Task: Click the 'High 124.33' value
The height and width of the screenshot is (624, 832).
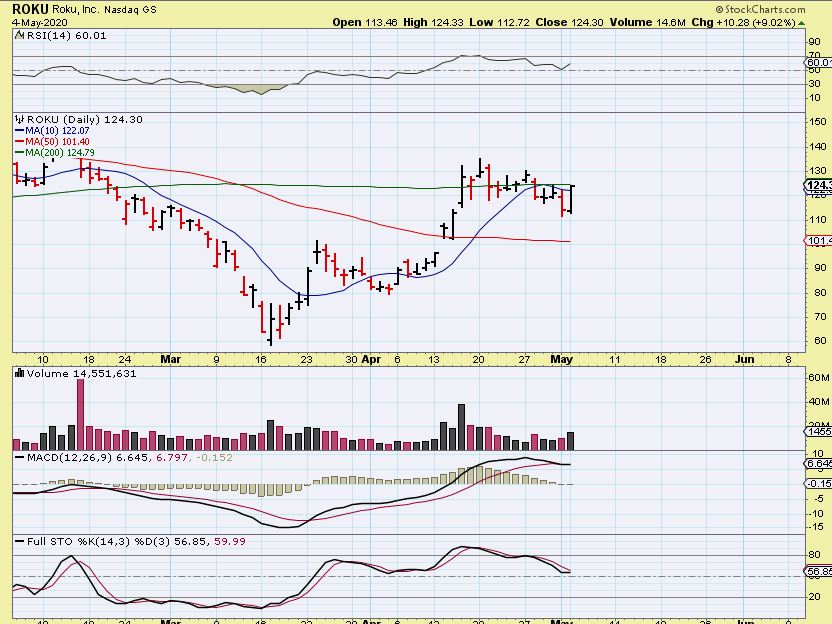Action: tap(433, 22)
